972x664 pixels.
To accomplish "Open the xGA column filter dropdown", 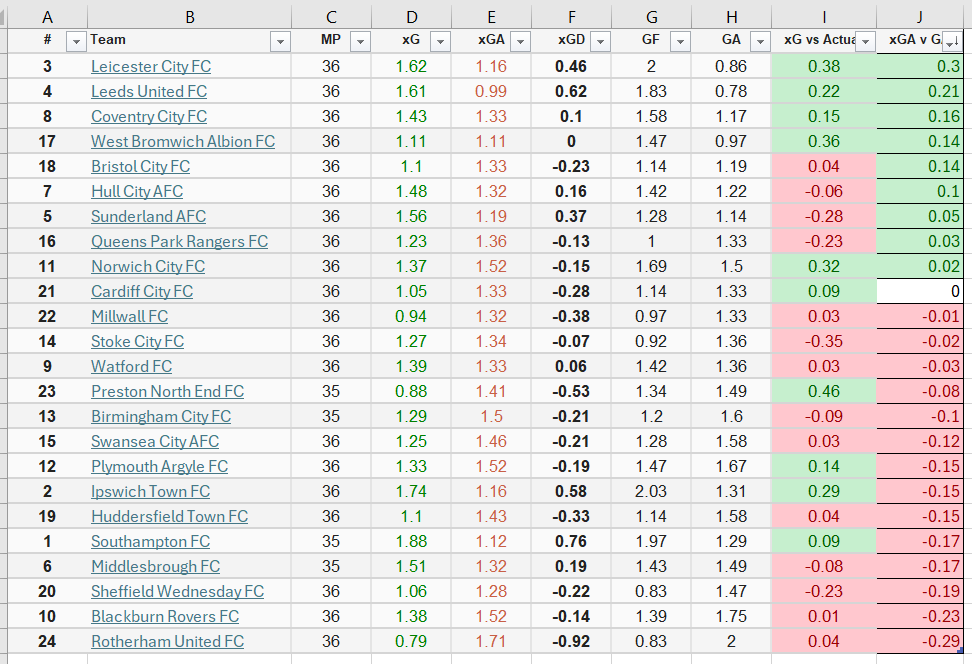I will pyautogui.click(x=520, y=42).
